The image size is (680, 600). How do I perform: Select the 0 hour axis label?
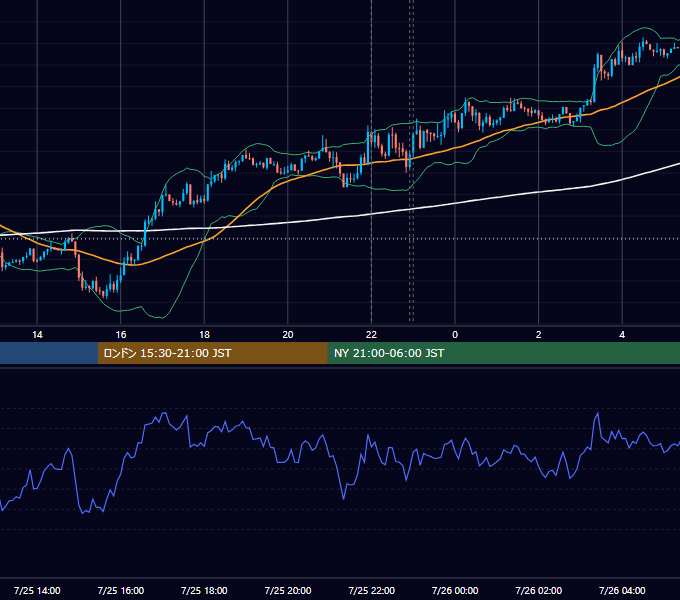click(455, 335)
